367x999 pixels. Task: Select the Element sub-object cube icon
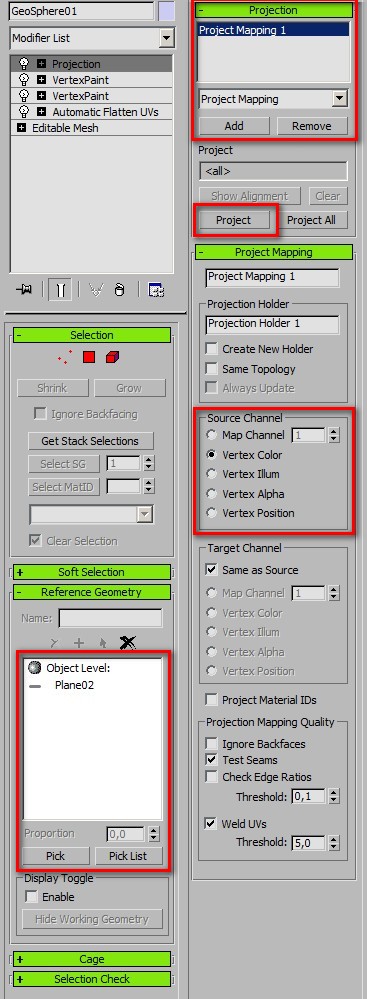pos(113,357)
